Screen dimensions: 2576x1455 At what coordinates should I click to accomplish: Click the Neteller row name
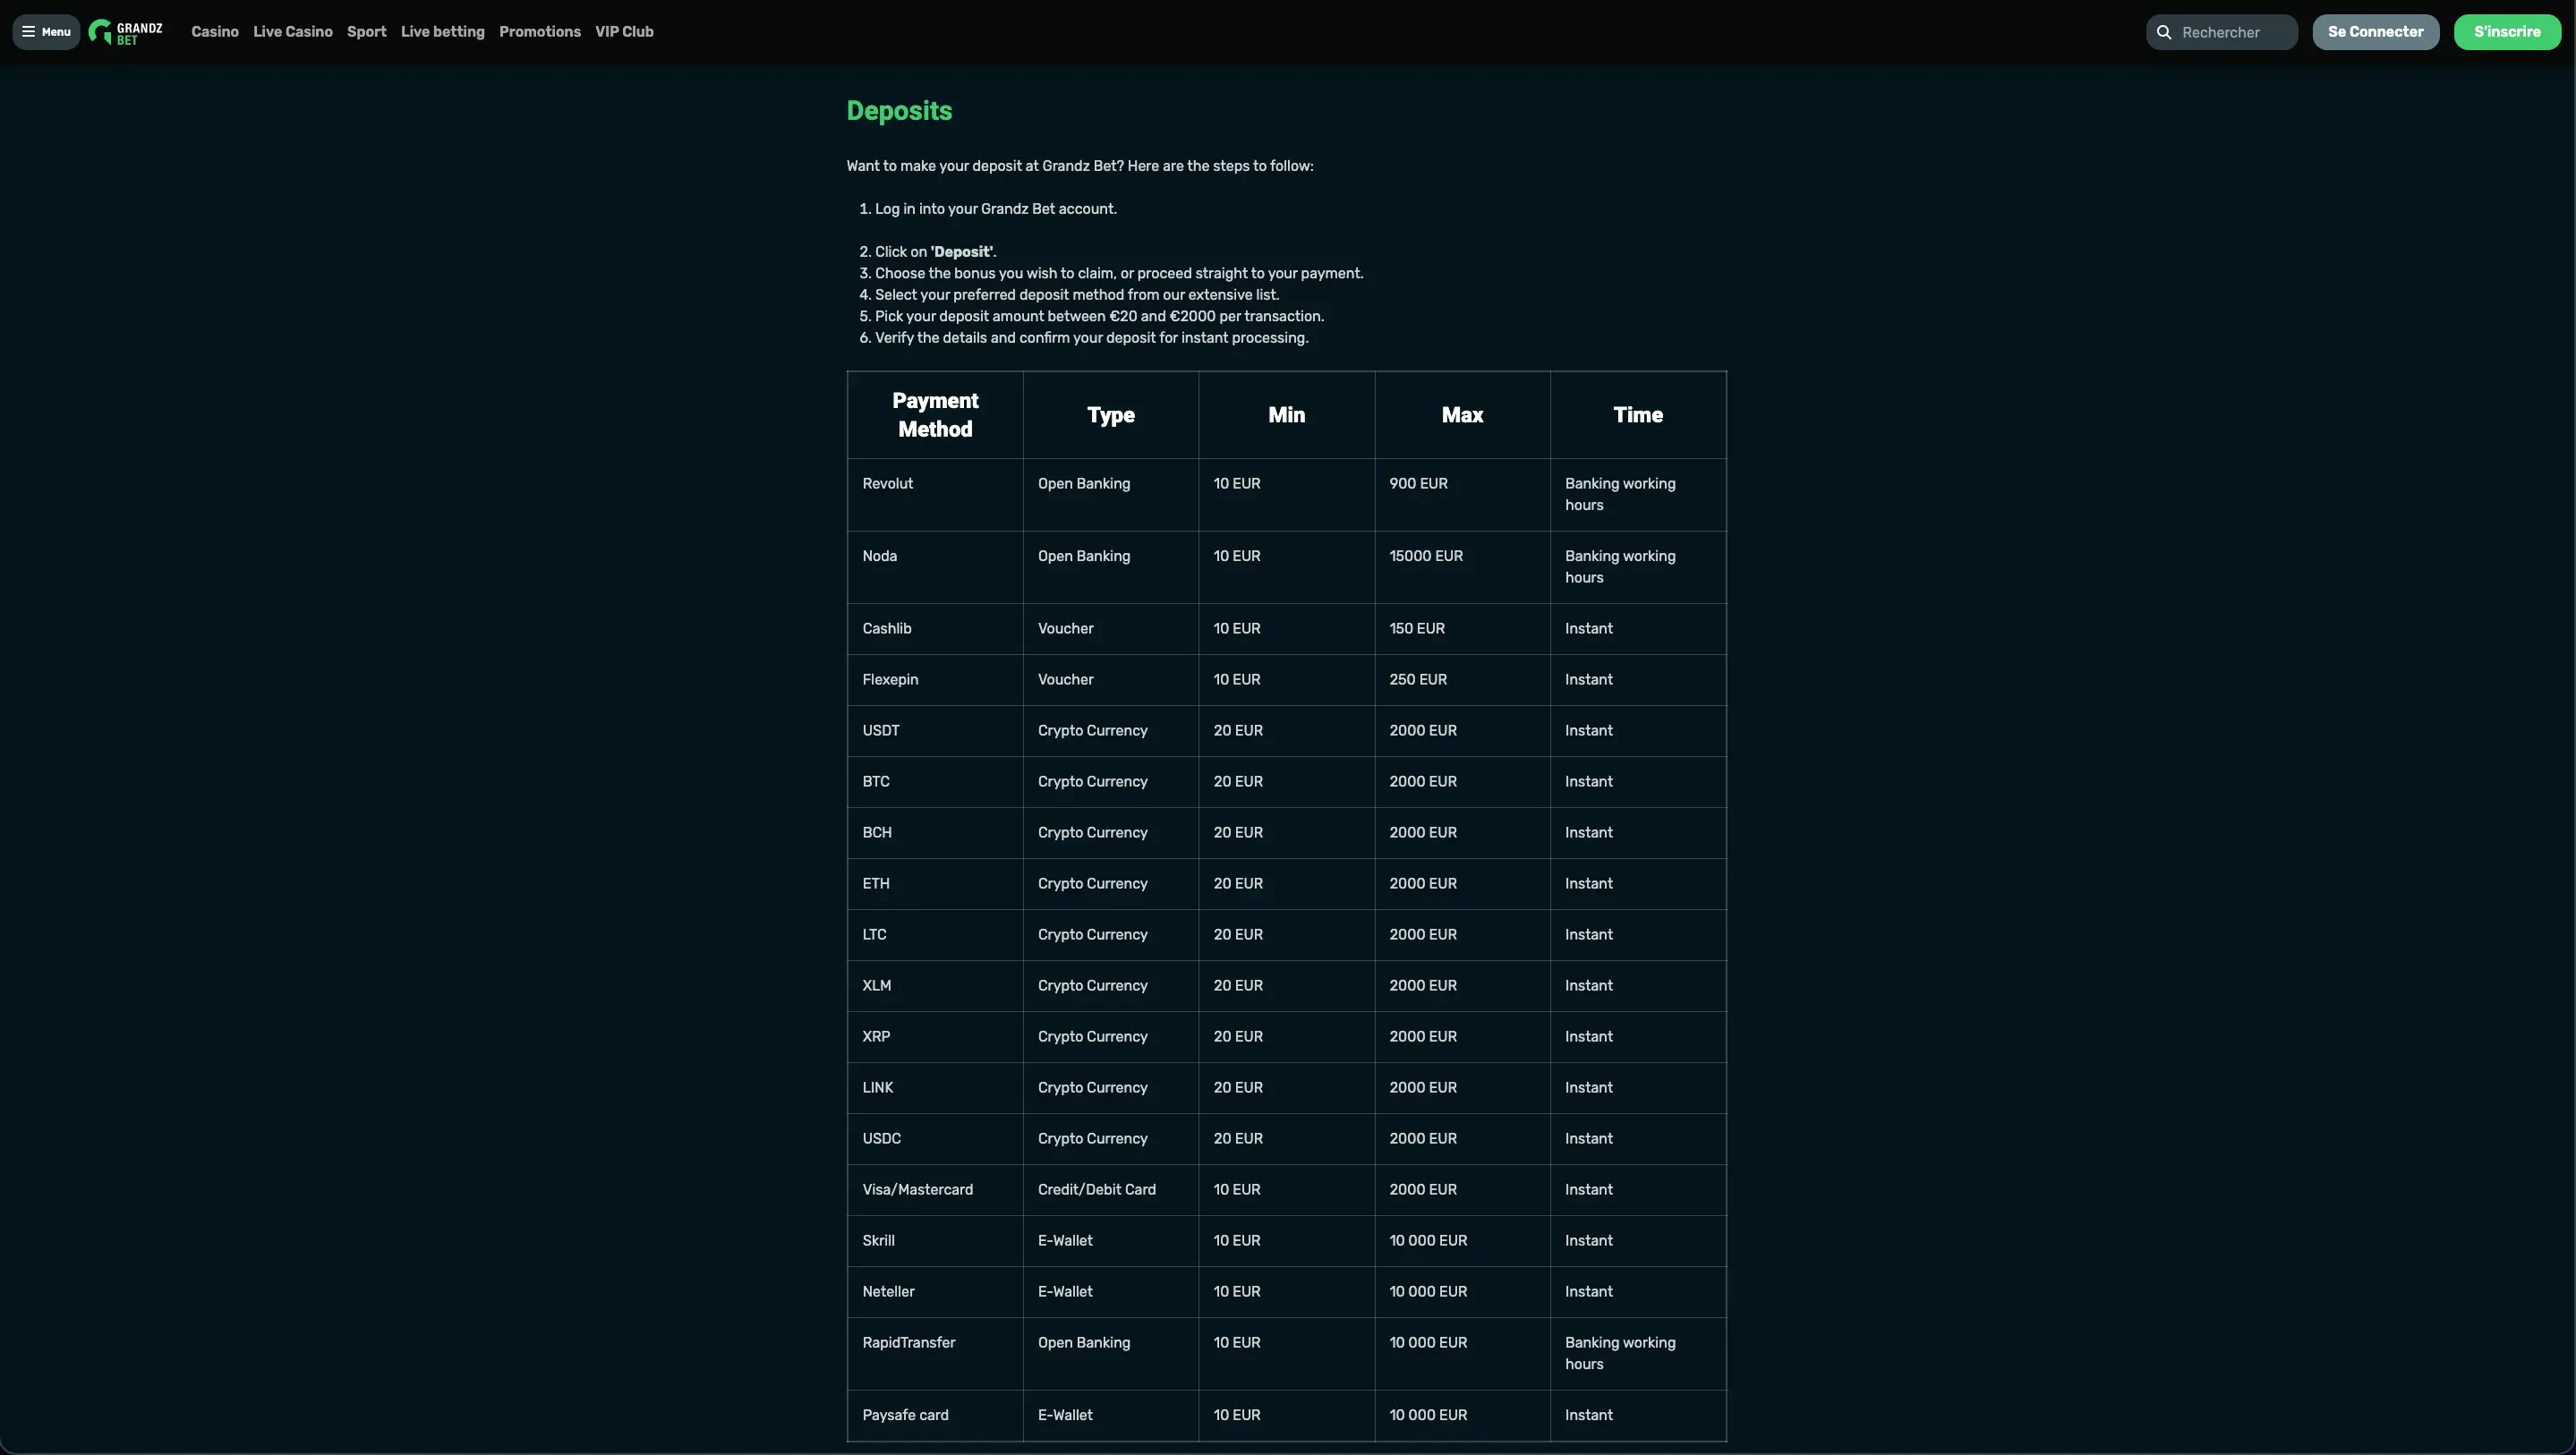(888, 1292)
